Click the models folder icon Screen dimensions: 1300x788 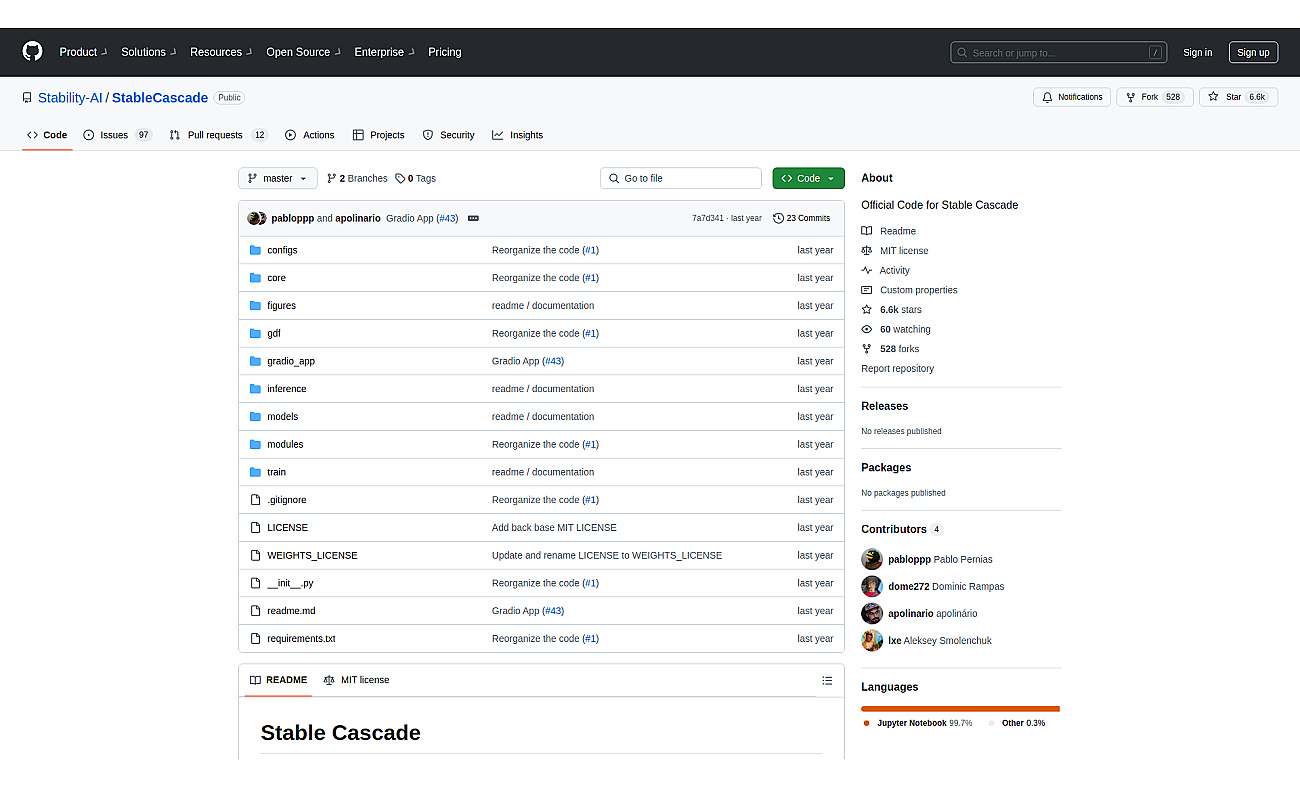(255, 417)
